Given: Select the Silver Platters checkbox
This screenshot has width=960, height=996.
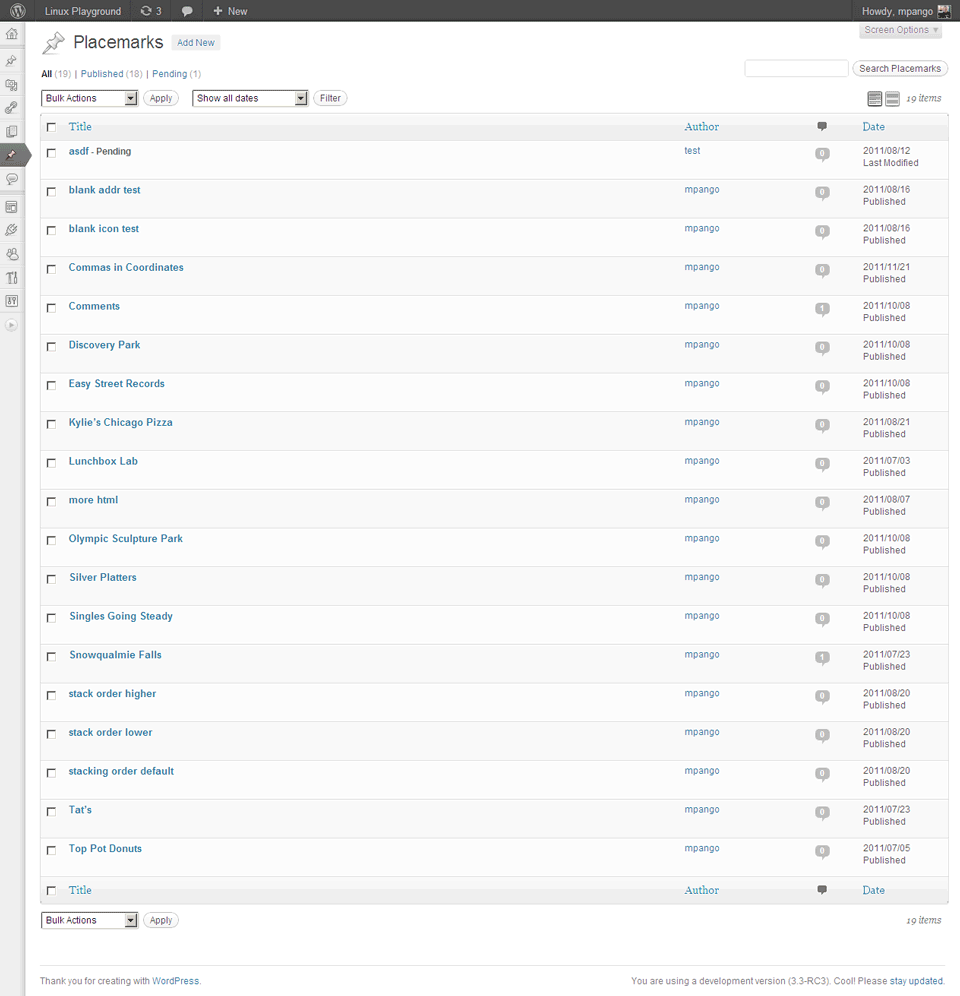Looking at the screenshot, I should 51,579.
